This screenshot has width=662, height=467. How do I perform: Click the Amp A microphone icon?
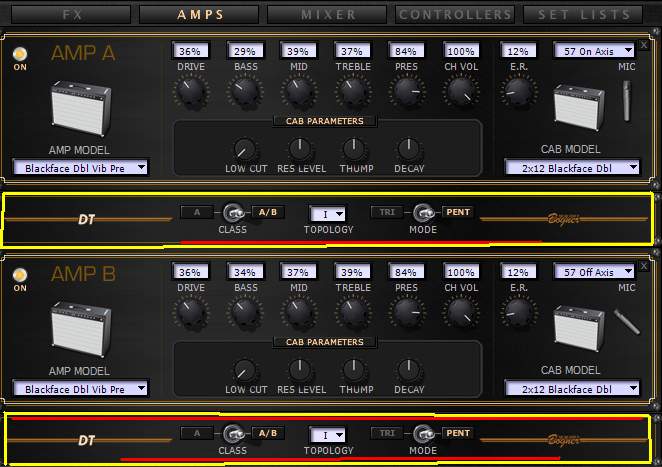pos(627,101)
